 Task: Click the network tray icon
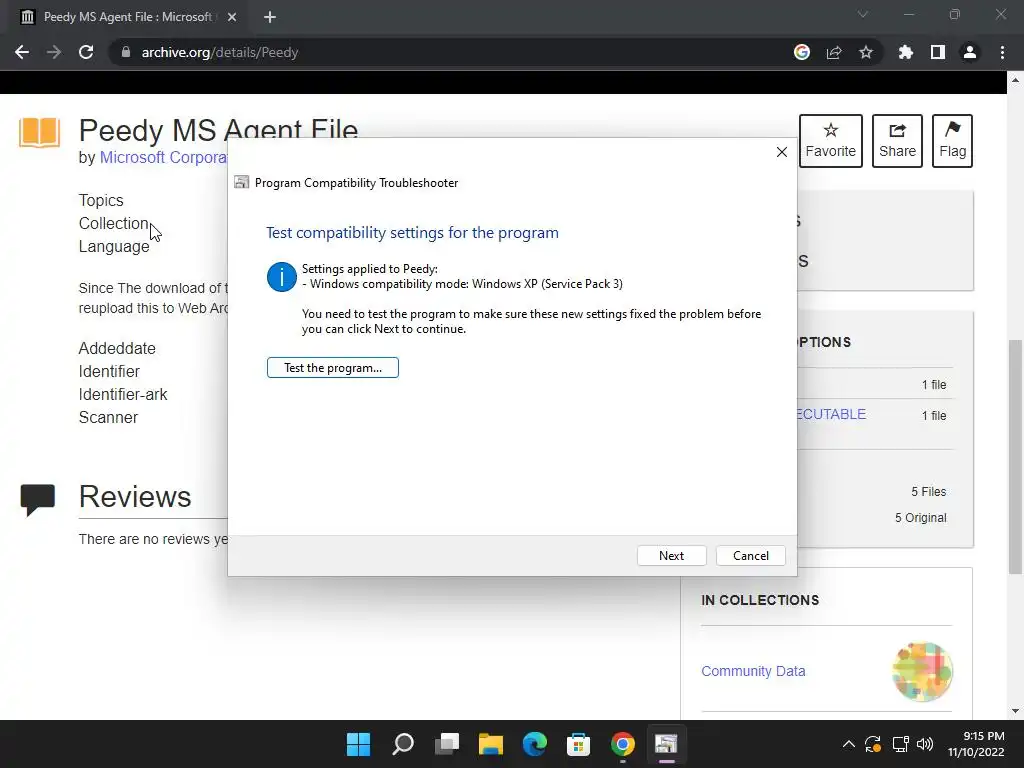coord(901,744)
